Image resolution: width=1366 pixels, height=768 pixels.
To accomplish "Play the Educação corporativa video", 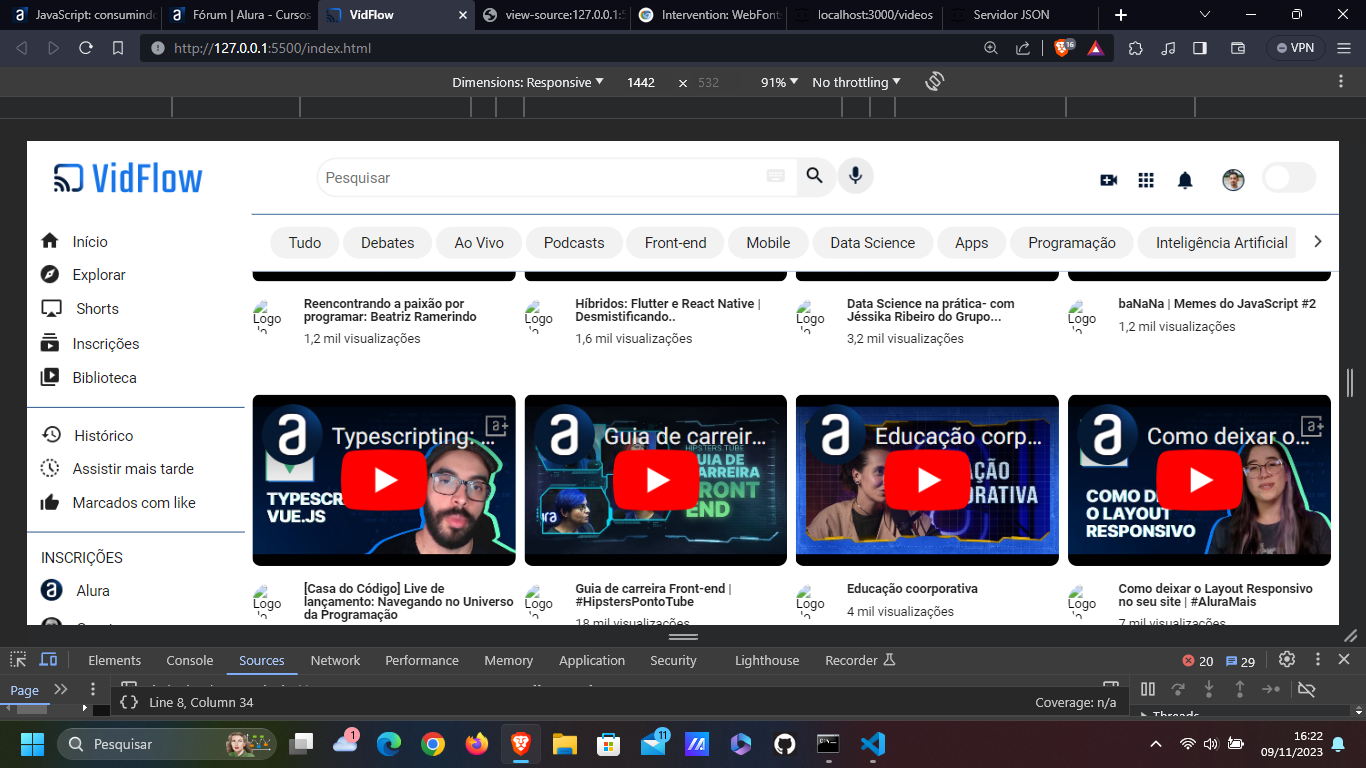I will click(x=927, y=480).
